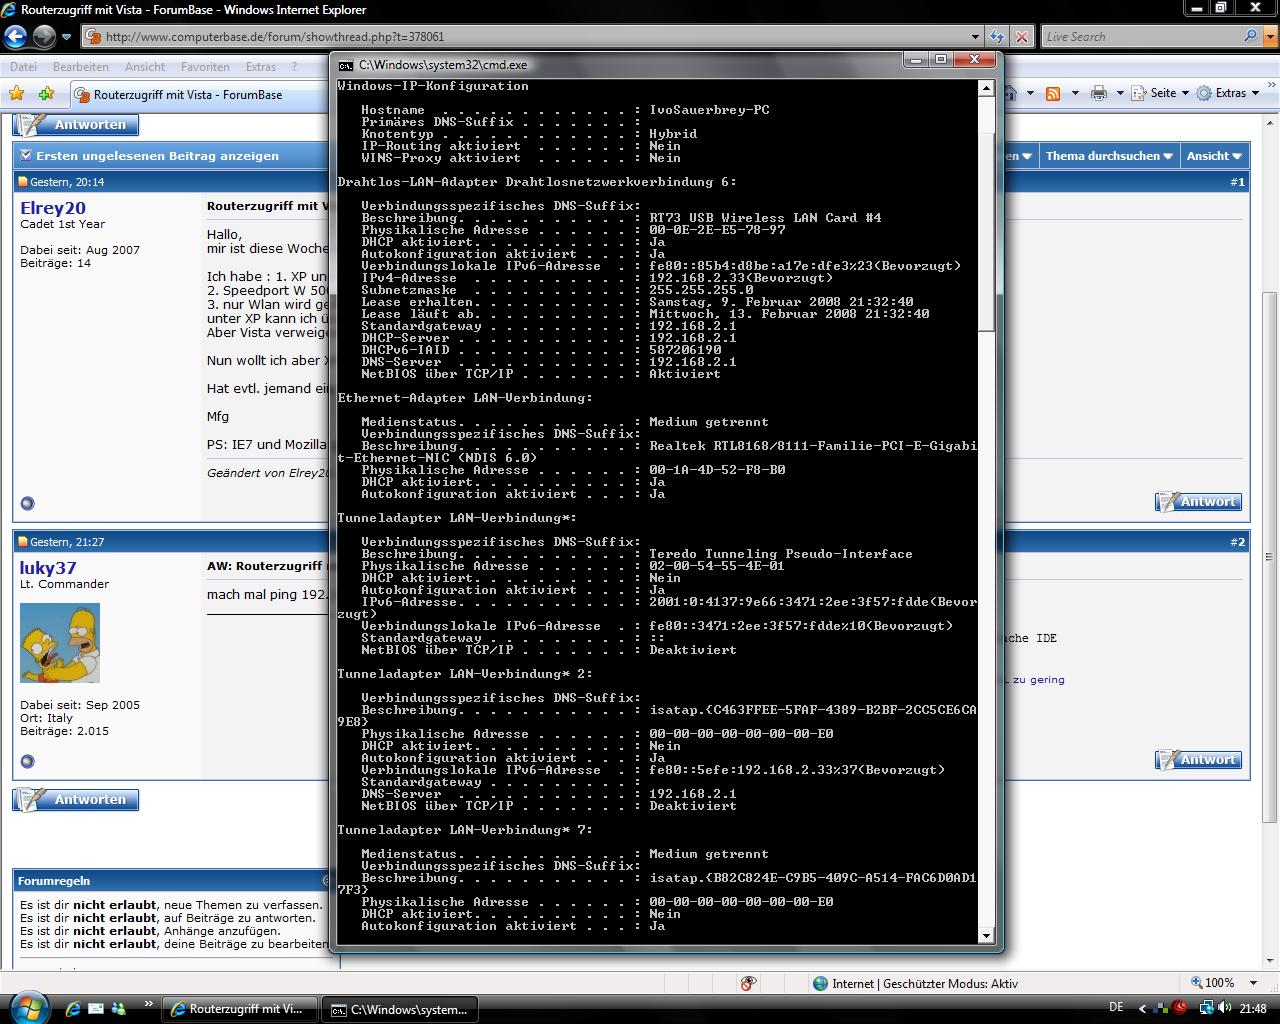Click the #1 post permalink
The image size is (1280, 1024).
[x=1237, y=182]
